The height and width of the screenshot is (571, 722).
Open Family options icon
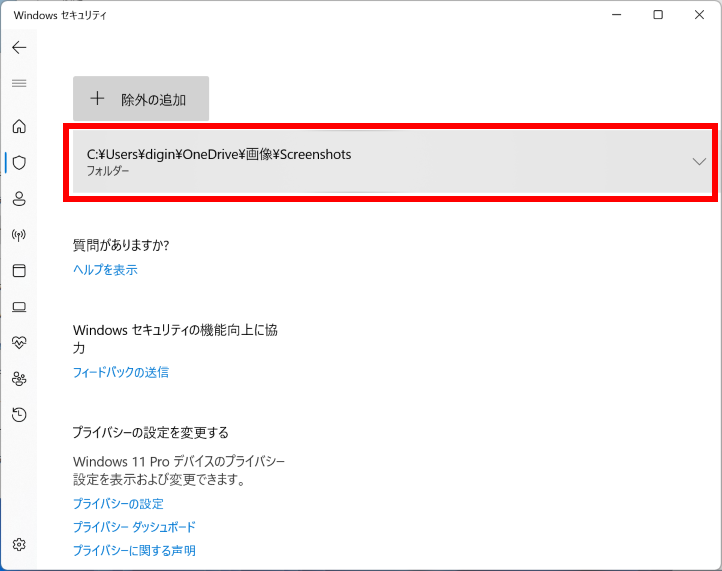(19, 379)
